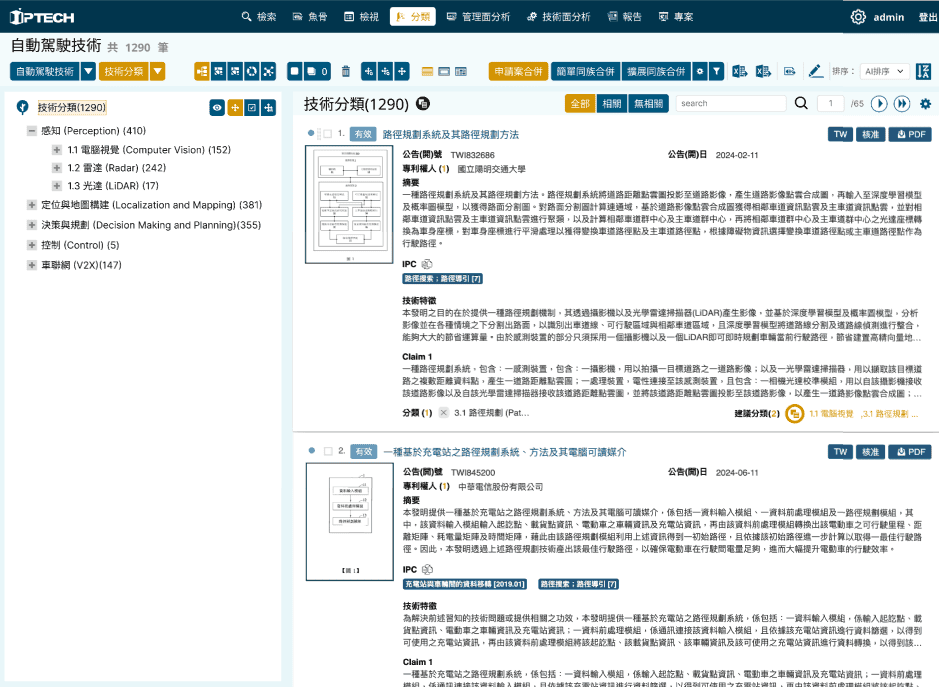Open PDF for patent TWI832686
The image size is (939, 687).
[909, 134]
